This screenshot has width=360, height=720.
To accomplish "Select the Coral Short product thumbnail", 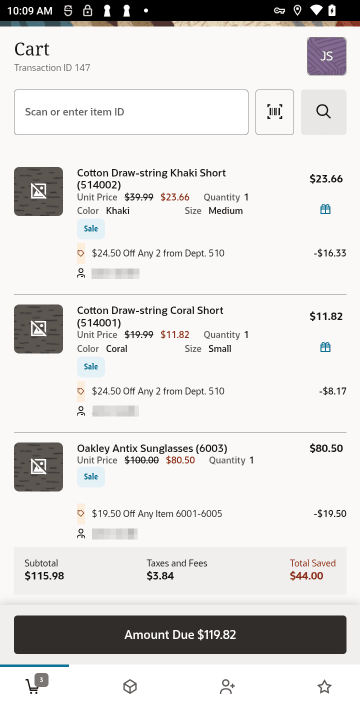I will click(39, 329).
